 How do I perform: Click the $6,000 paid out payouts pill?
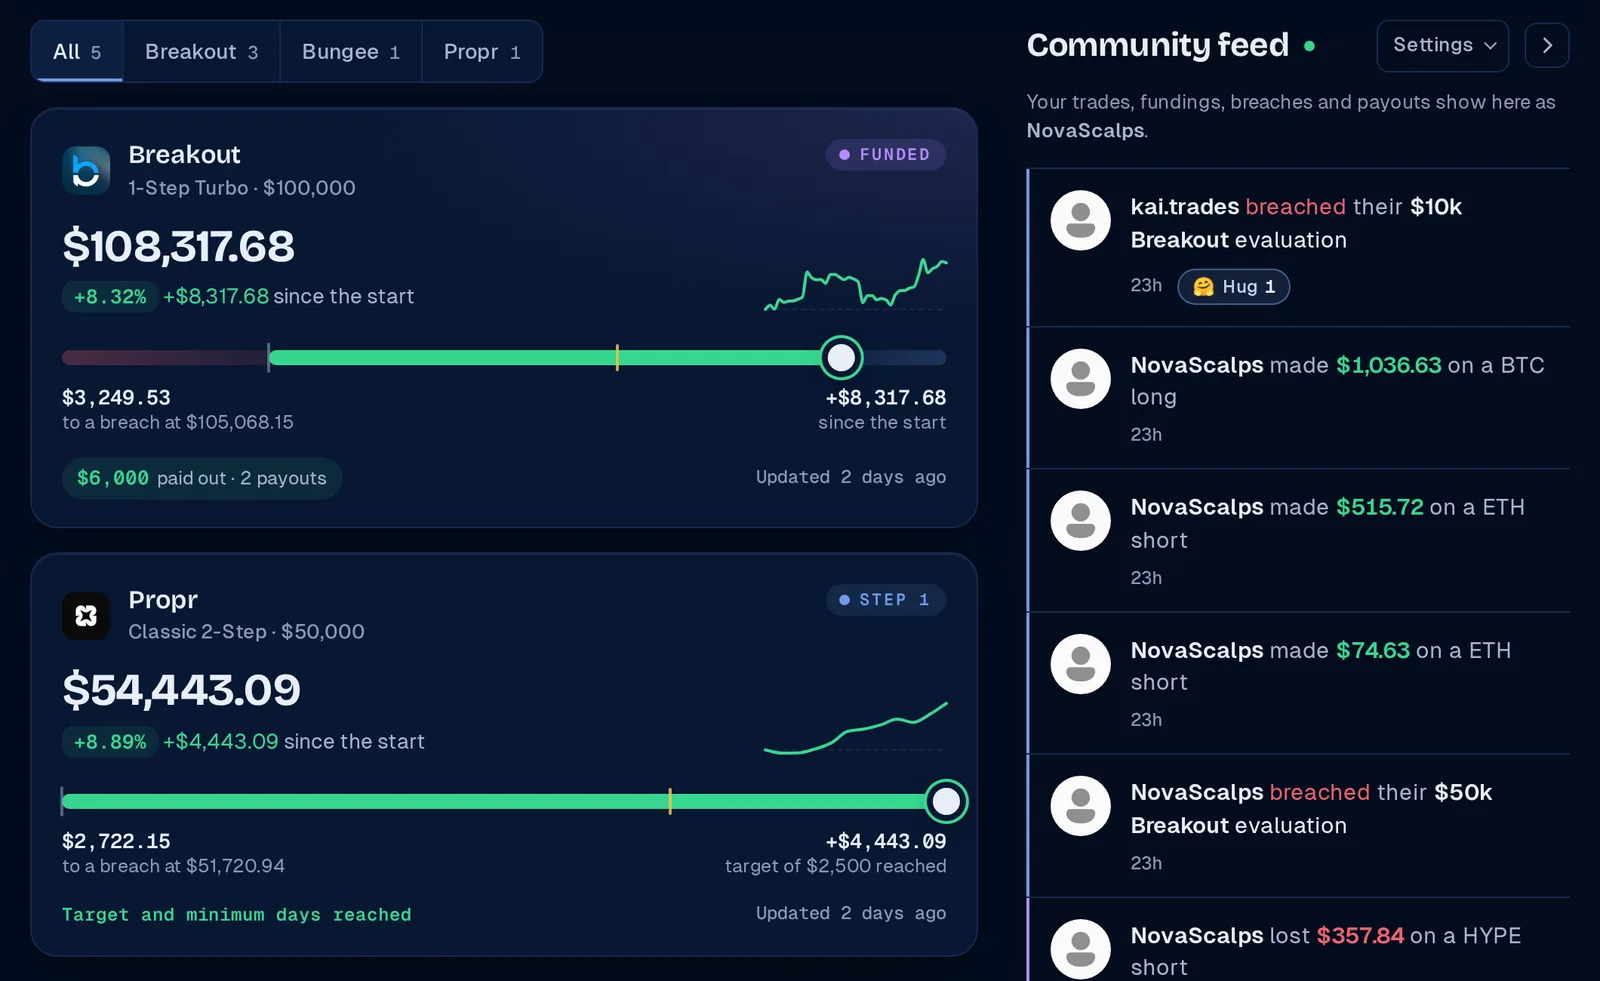[202, 478]
